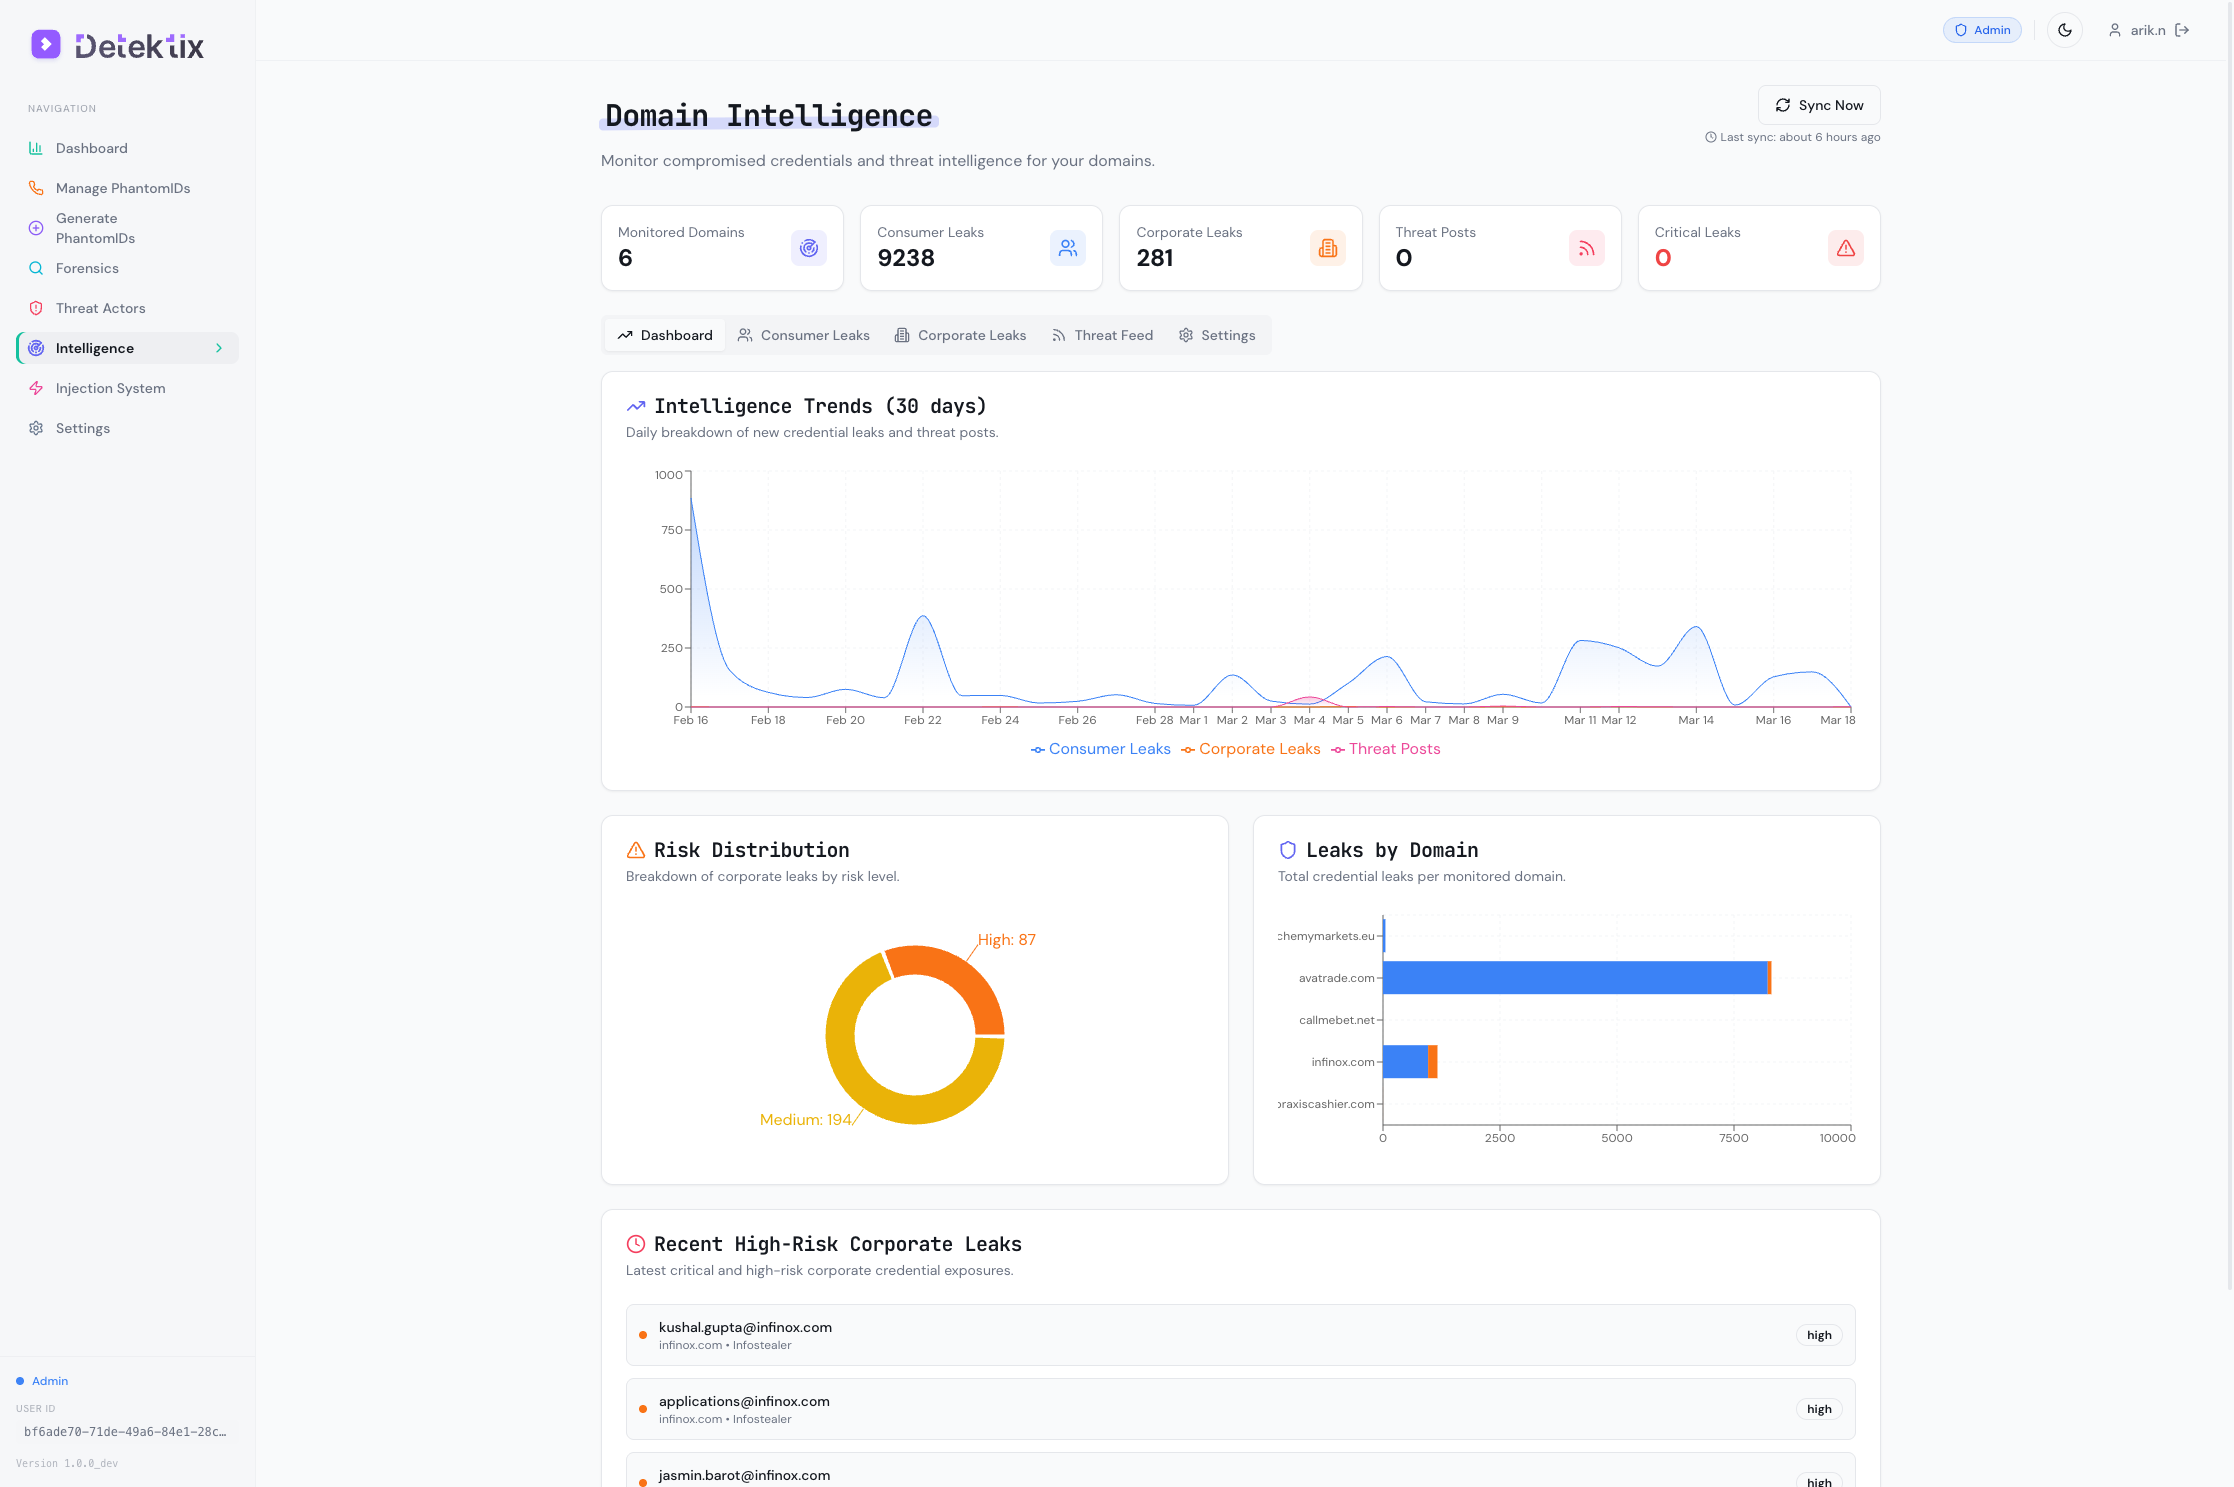Screen dimensions: 2234x1487
Task: Click the Monitored Domains target icon
Action: 808,247
